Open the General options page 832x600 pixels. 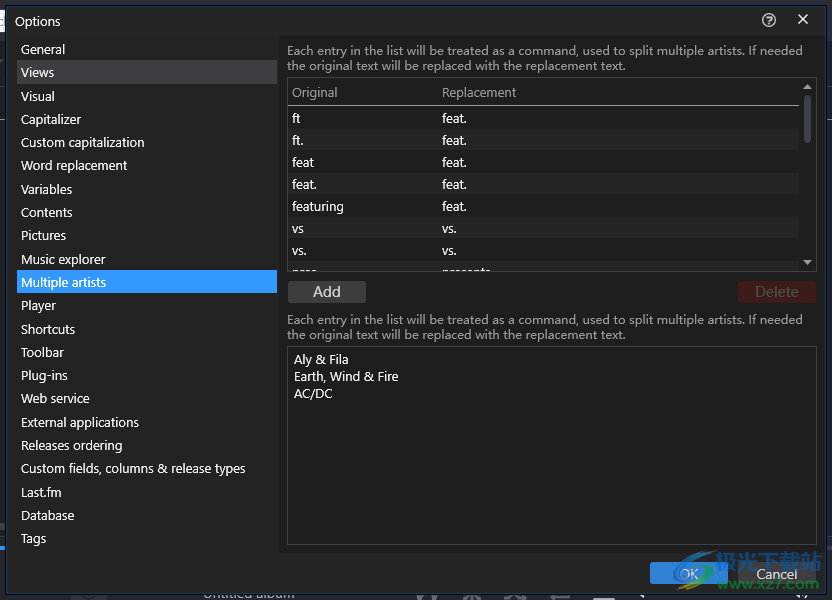point(43,49)
